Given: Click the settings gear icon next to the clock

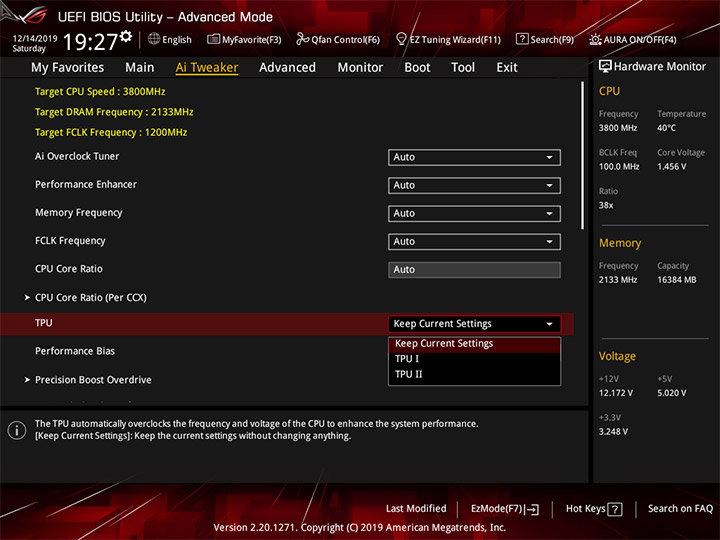Looking at the screenshot, I should coord(126,36).
